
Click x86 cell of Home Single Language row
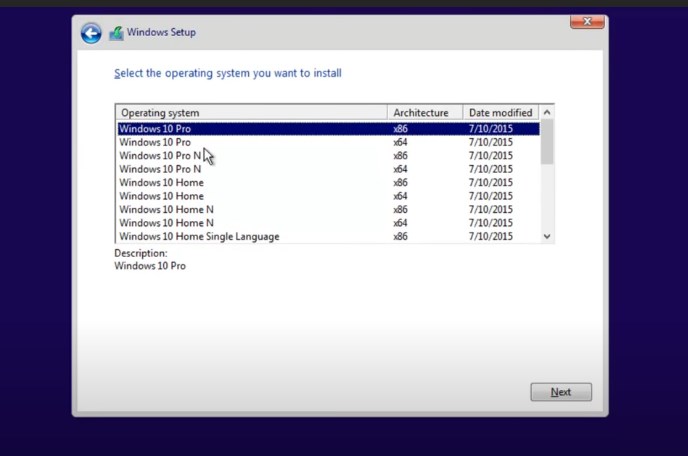tap(400, 237)
